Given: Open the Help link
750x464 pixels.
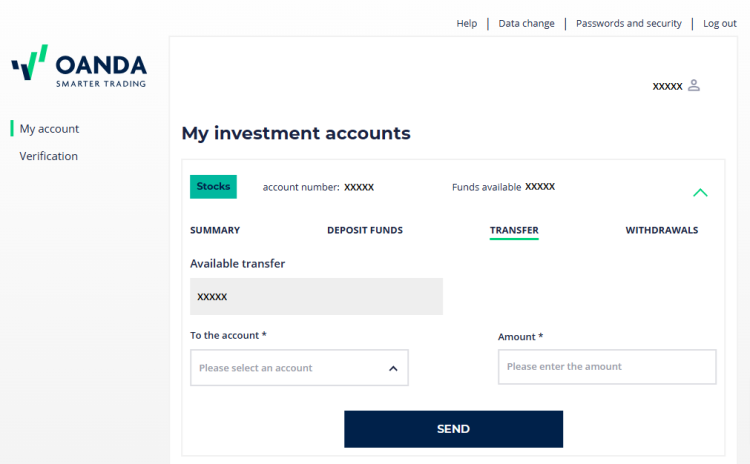Looking at the screenshot, I should pos(467,23).
